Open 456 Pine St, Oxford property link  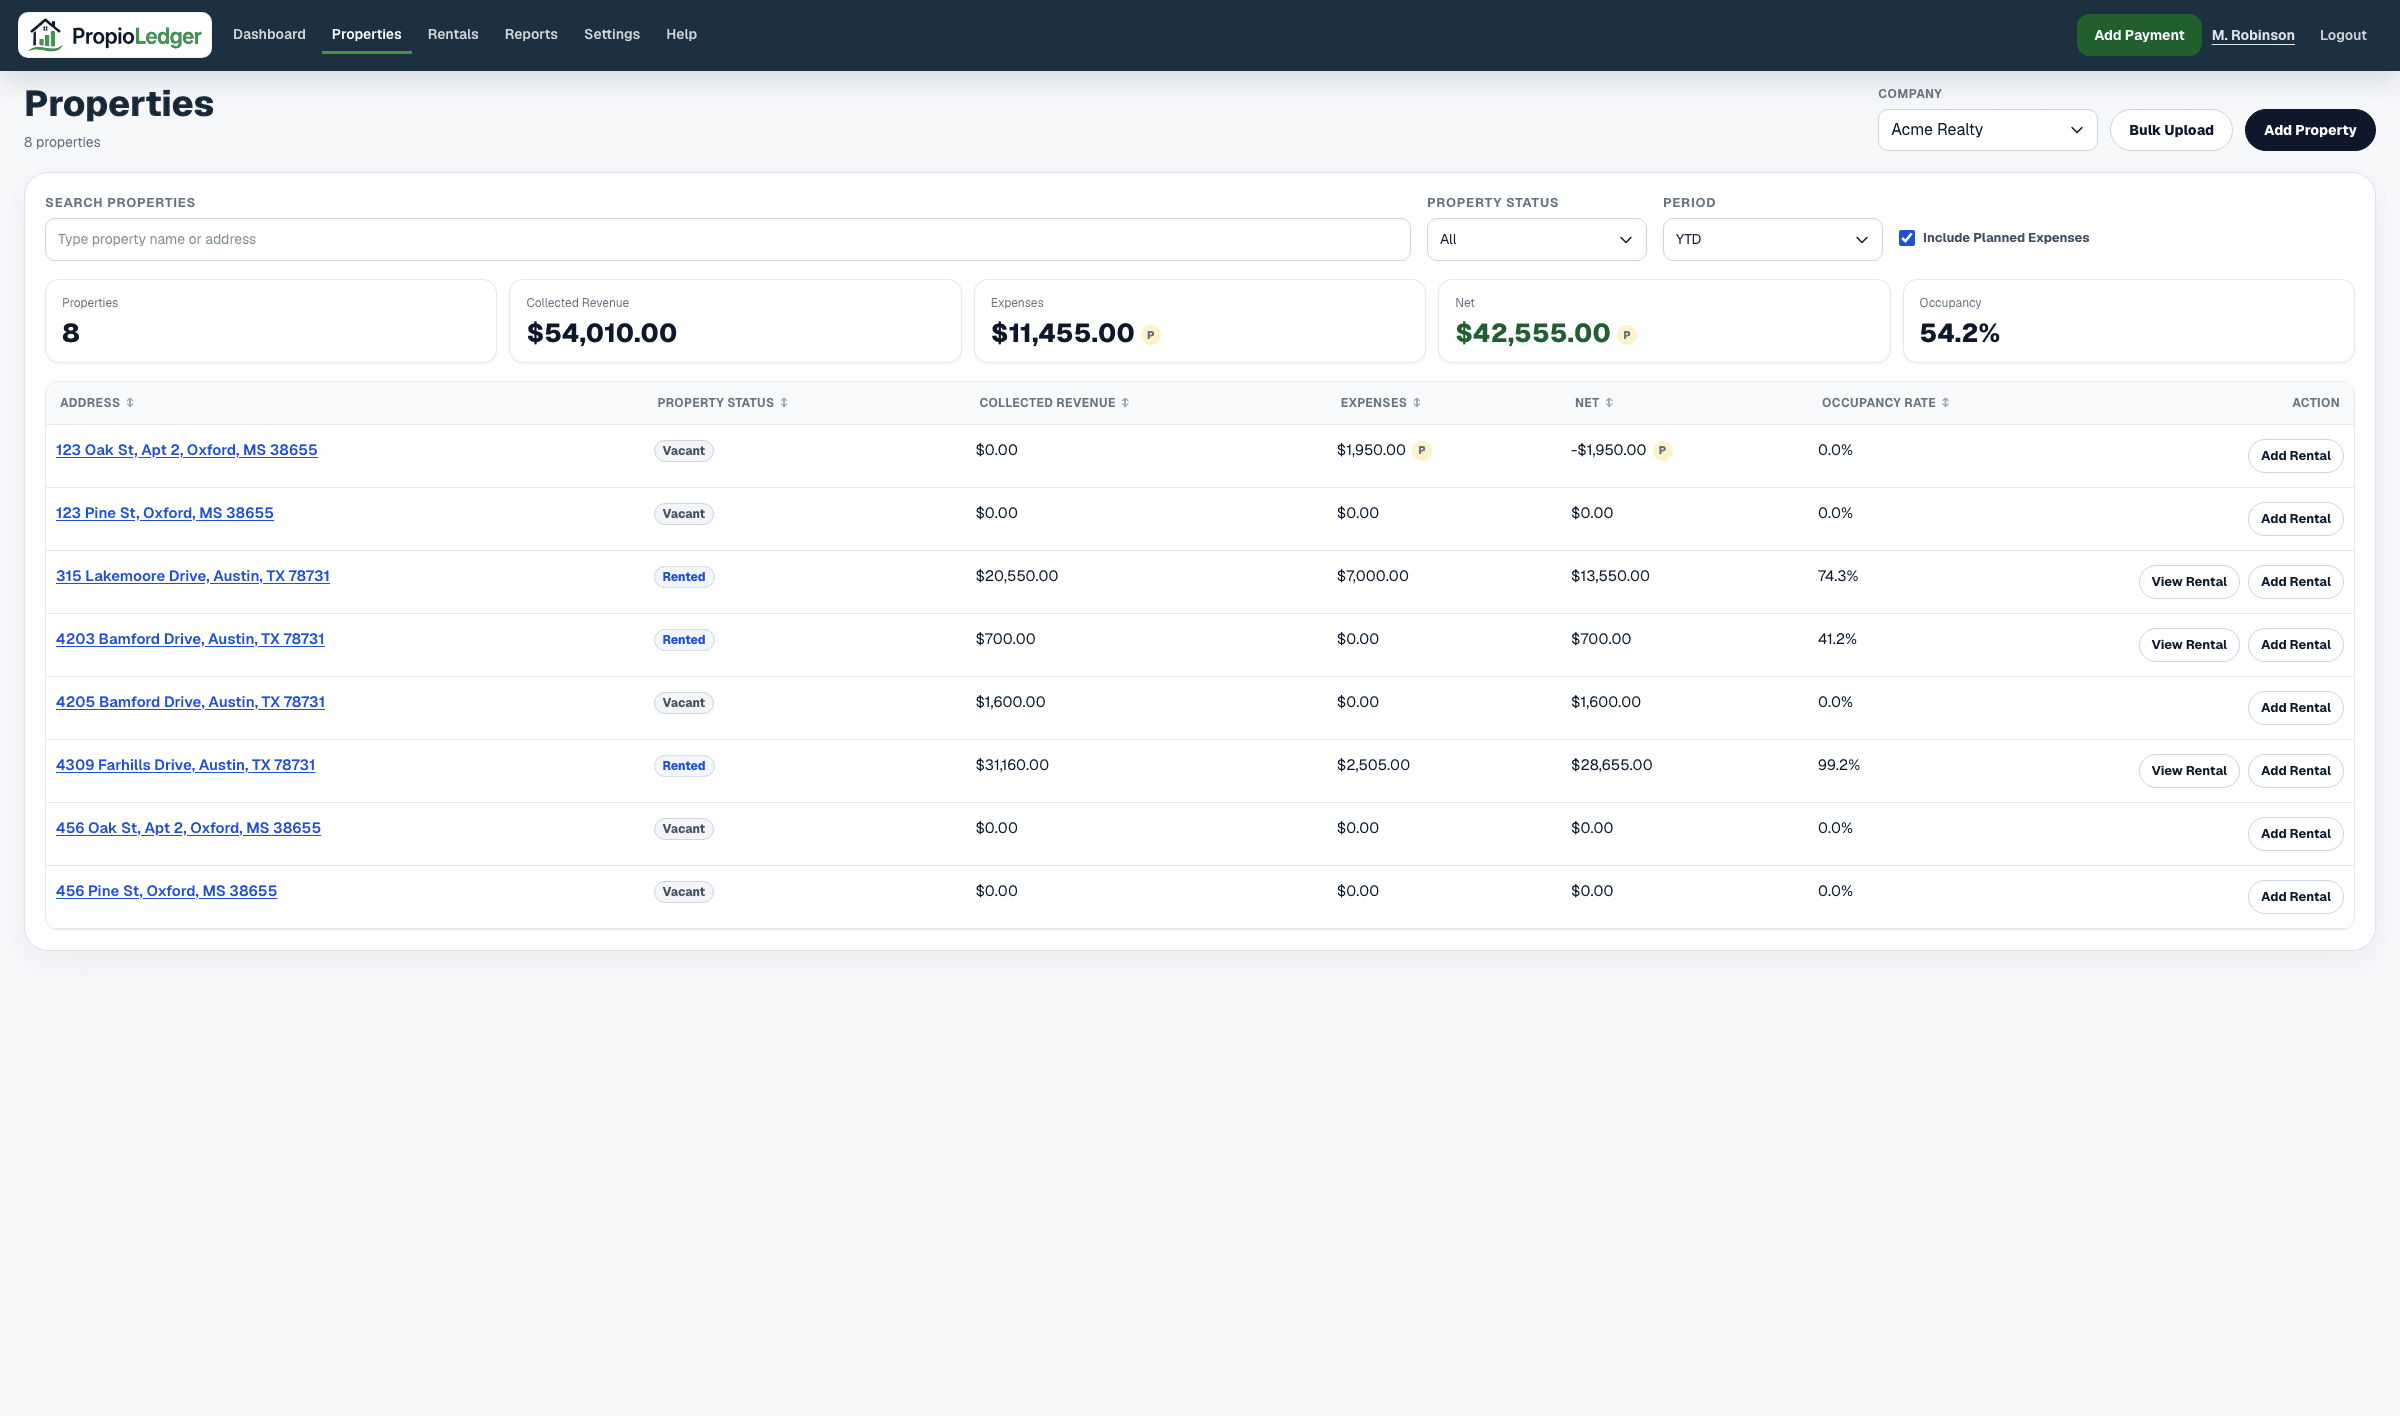coord(166,891)
